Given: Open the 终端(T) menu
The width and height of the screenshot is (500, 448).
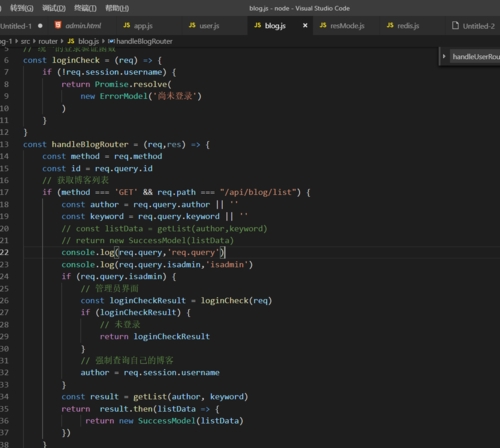Looking at the screenshot, I should click(85, 8).
